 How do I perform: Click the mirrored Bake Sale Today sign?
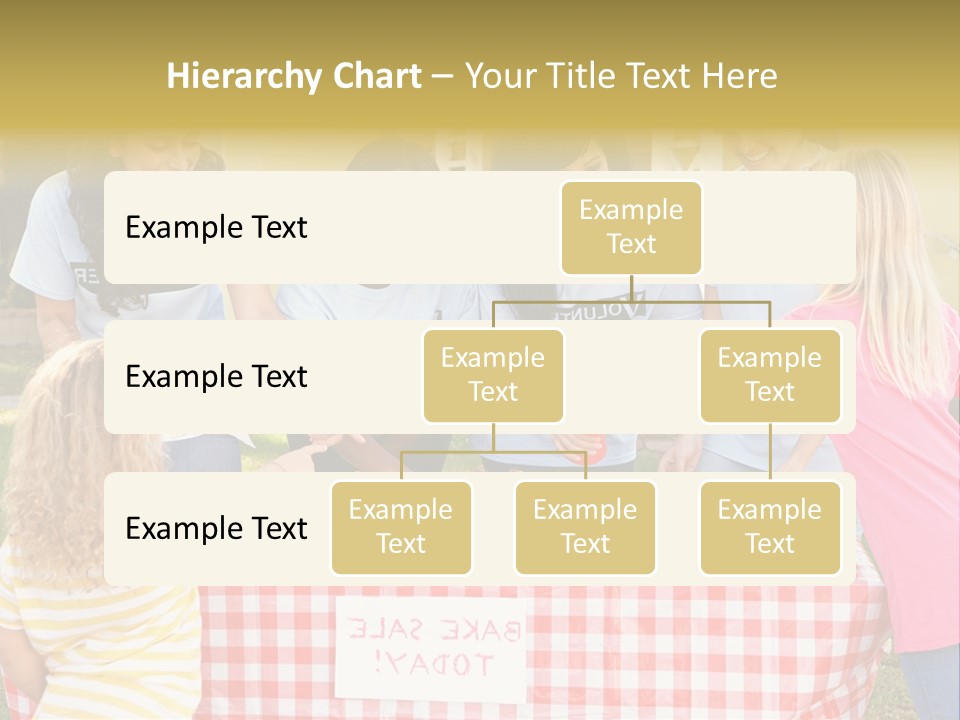(x=431, y=646)
